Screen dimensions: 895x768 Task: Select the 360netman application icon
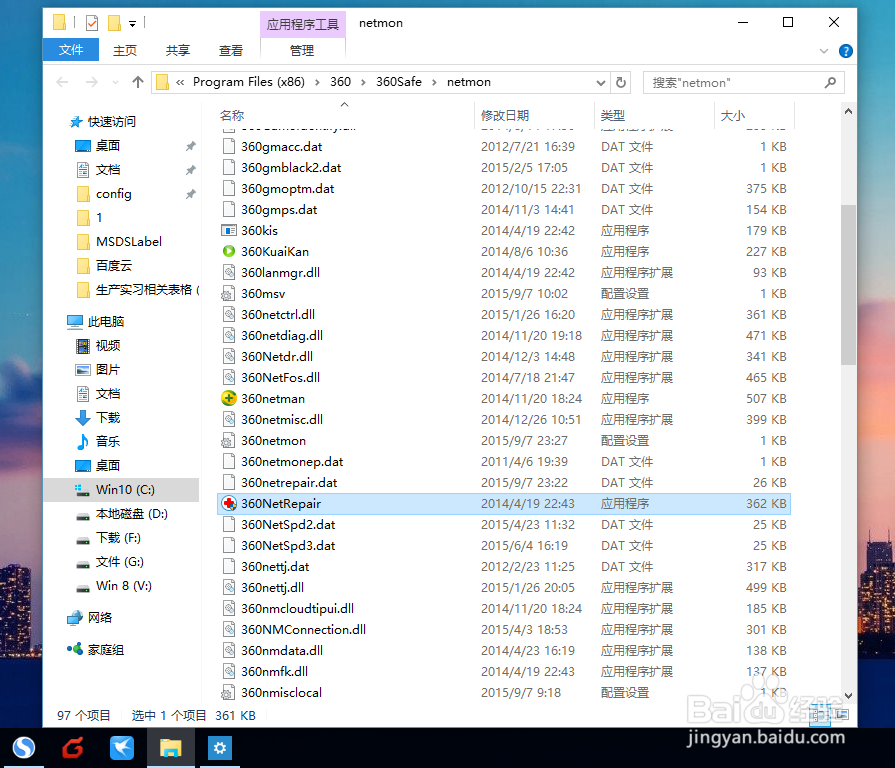229,398
